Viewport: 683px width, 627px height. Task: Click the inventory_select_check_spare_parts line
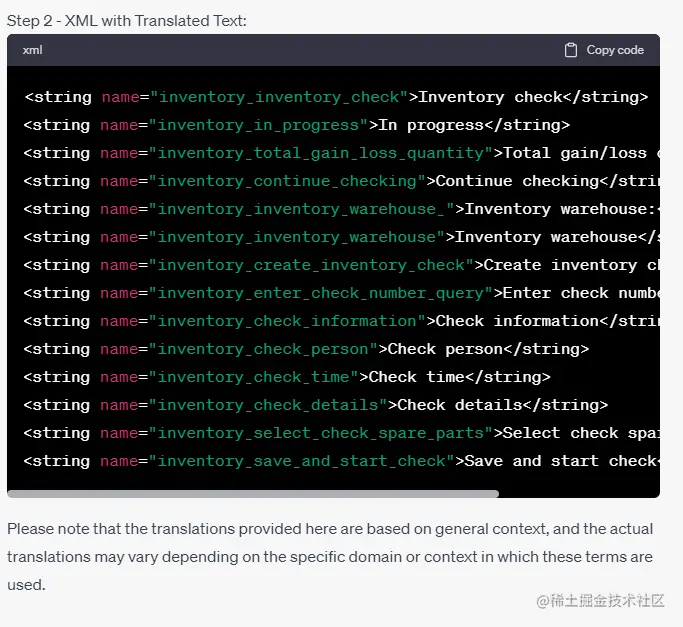[342, 433]
